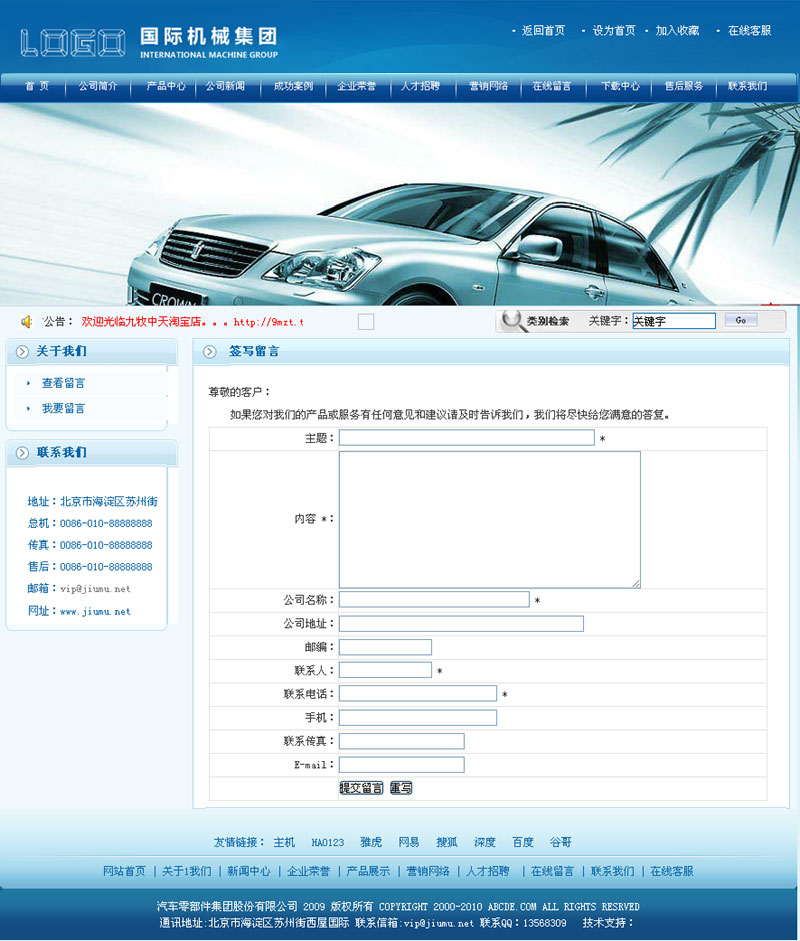Click the announcement speaker icon
The width and height of the screenshot is (800, 941).
pyautogui.click(x=26, y=322)
